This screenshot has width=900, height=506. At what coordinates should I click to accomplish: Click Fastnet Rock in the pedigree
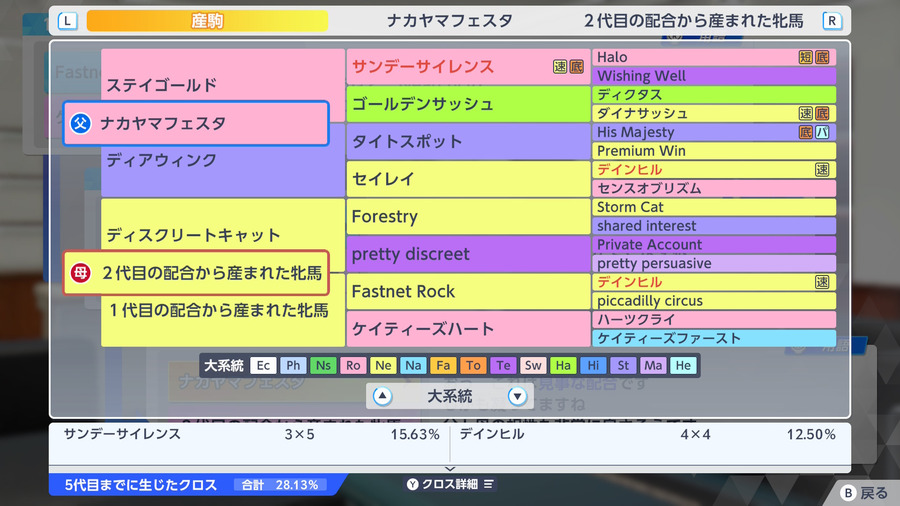468,291
